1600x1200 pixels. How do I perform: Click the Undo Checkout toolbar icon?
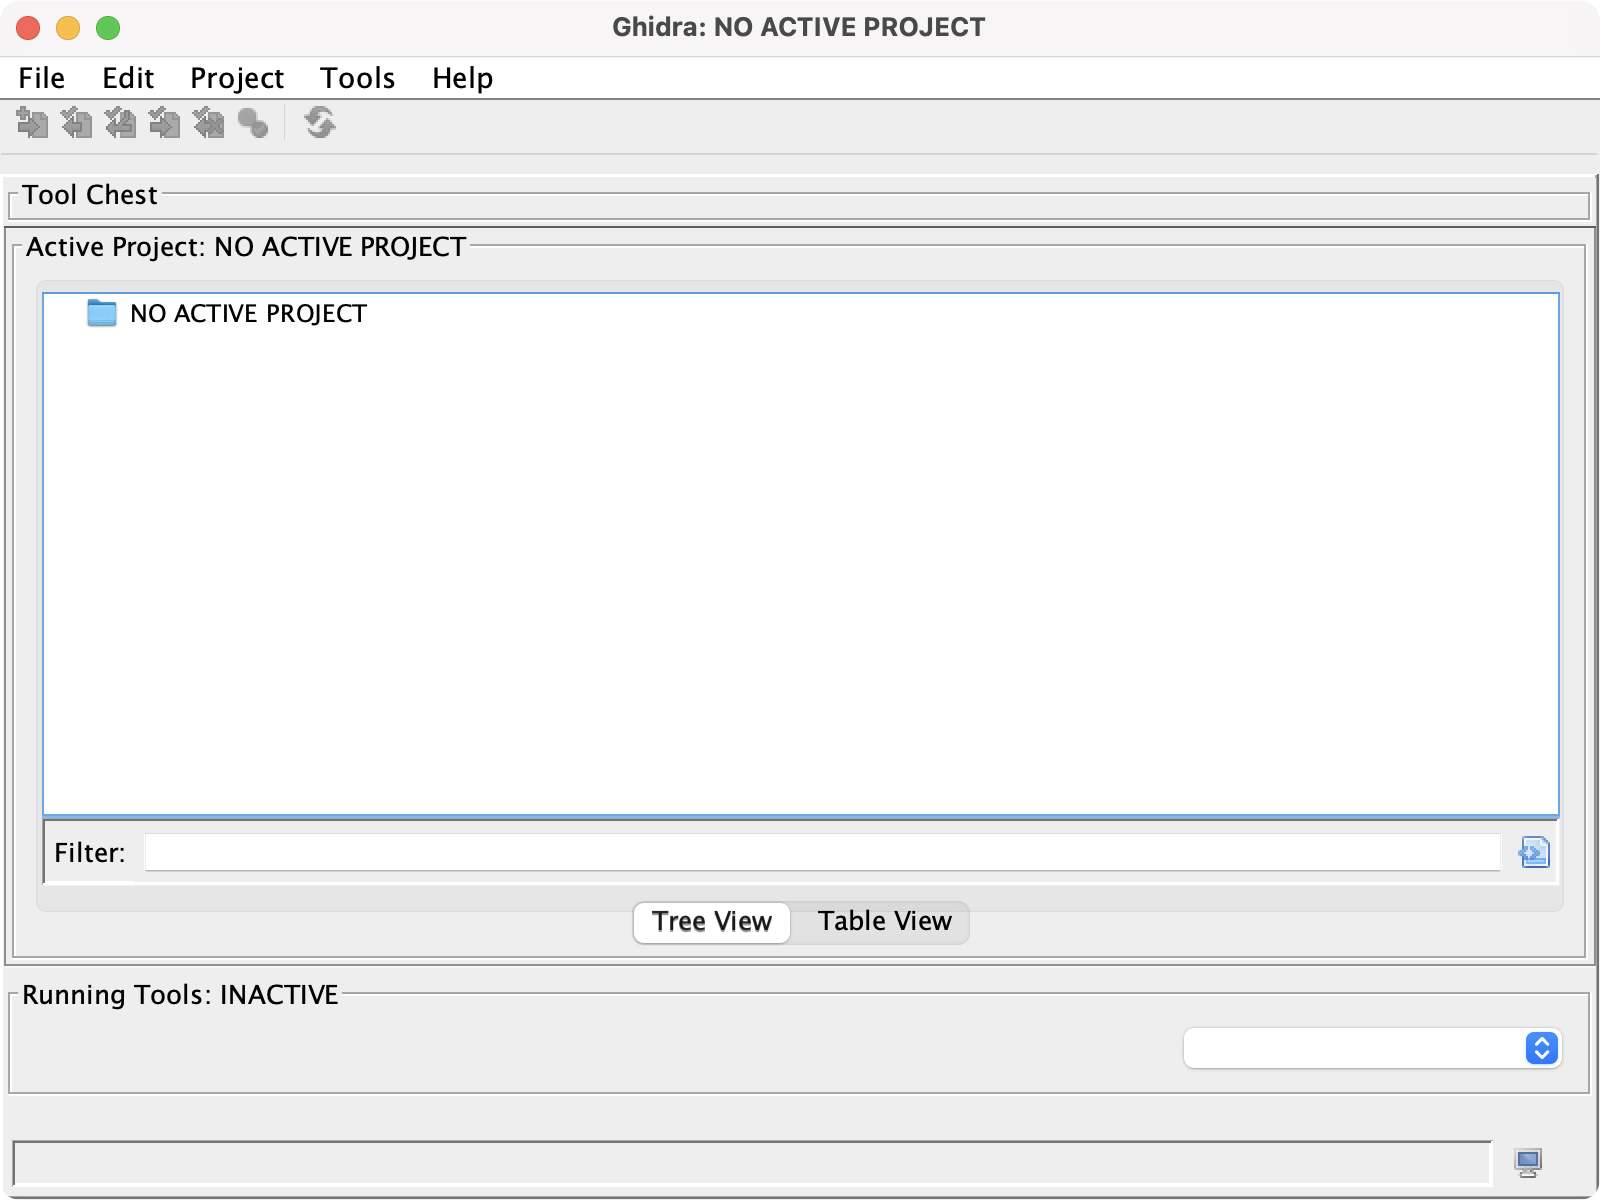coord(208,123)
